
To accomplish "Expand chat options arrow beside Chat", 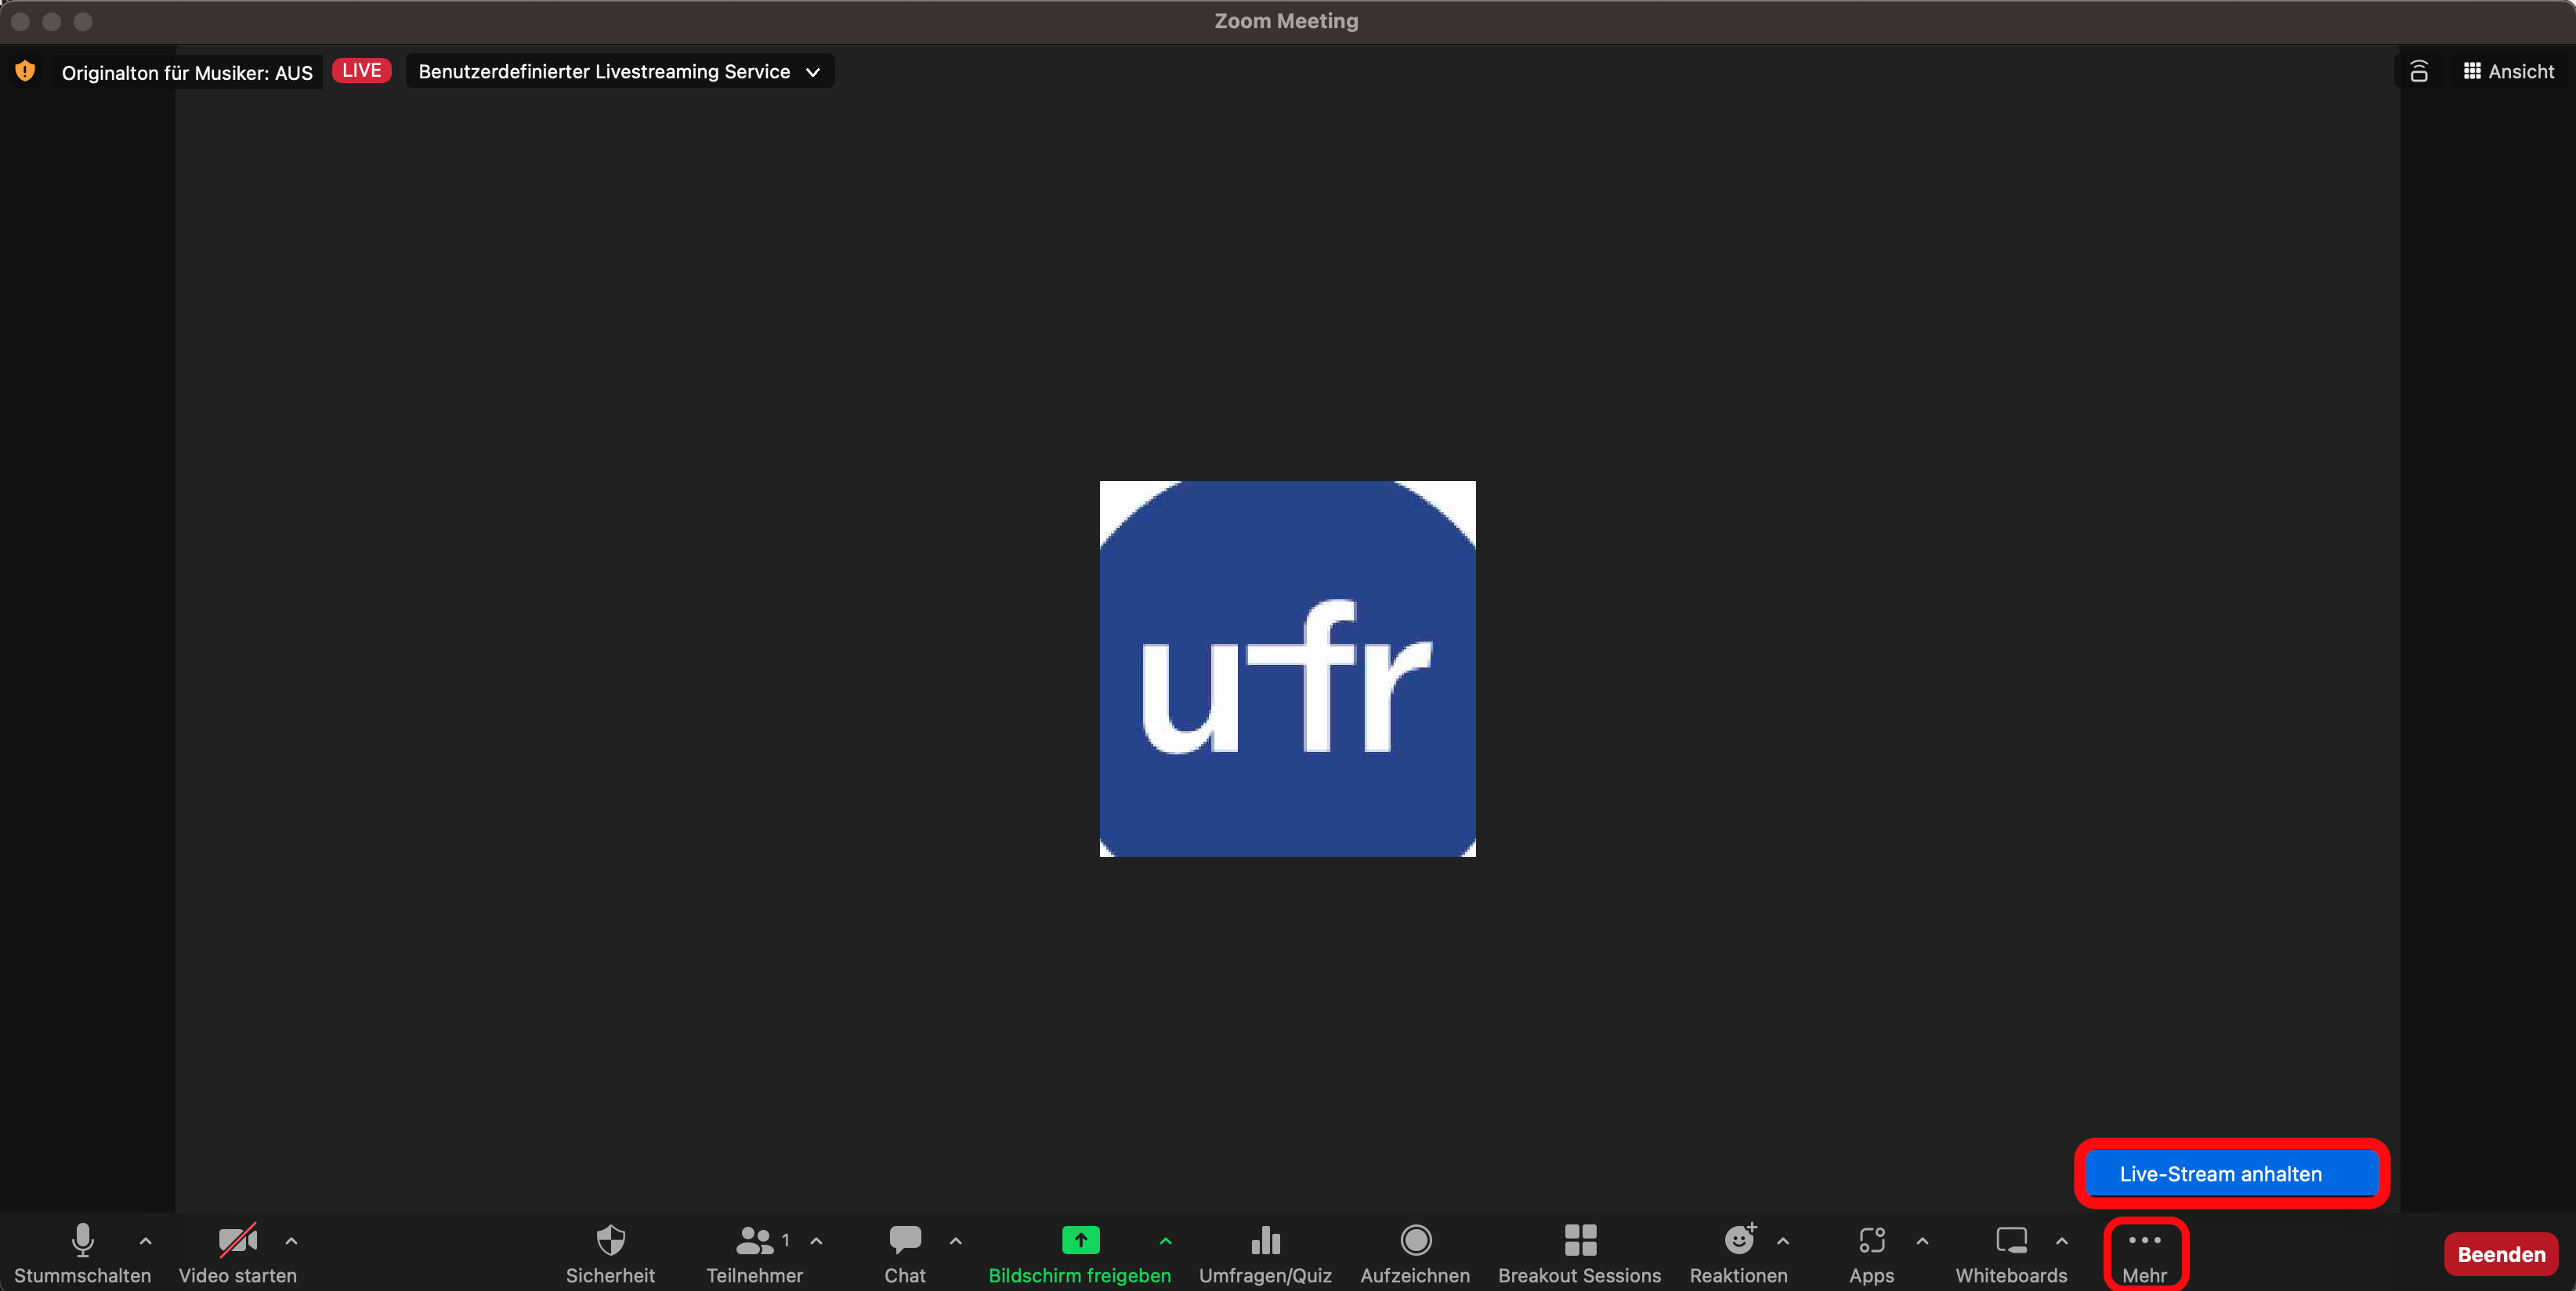I will point(956,1241).
